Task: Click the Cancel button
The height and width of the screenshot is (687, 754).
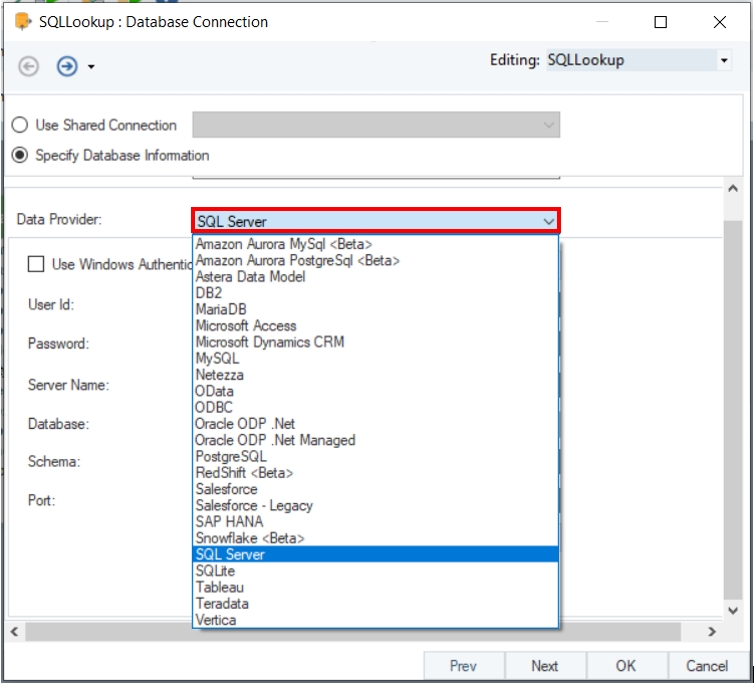Action: (708, 666)
